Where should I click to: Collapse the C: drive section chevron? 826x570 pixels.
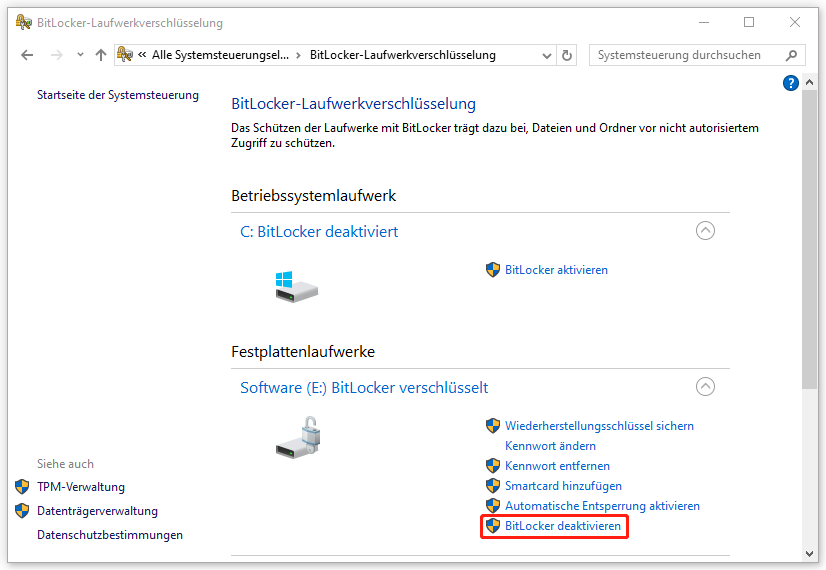(705, 231)
